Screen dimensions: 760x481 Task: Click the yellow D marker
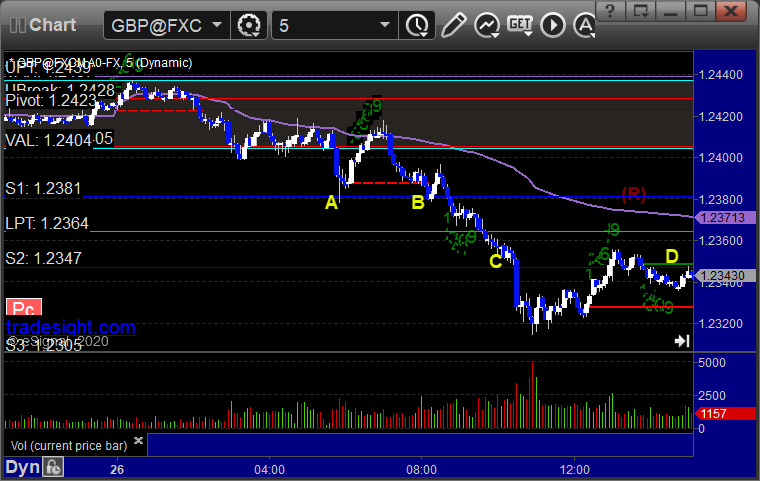click(671, 256)
